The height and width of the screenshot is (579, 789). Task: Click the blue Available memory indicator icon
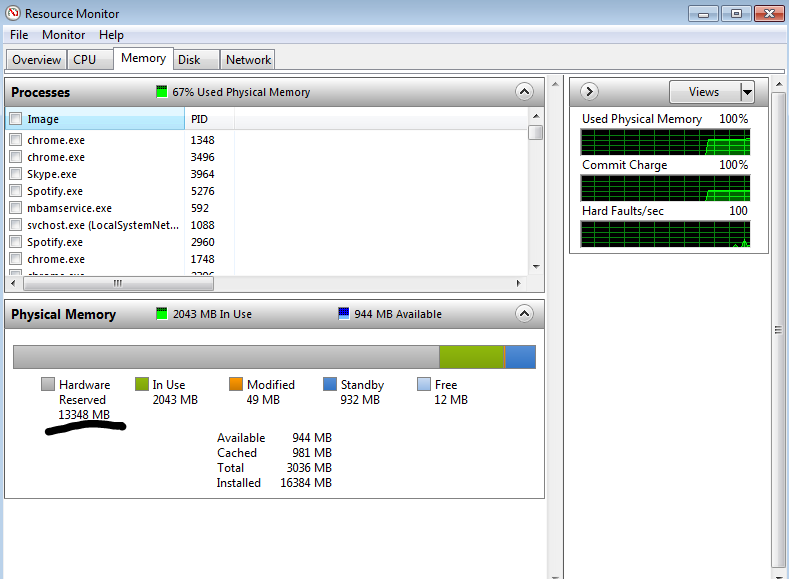point(344,313)
